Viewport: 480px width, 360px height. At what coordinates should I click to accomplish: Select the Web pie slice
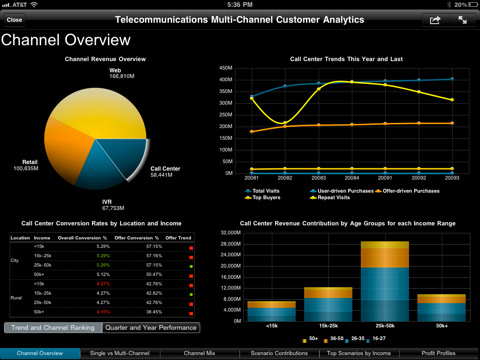pyautogui.click(x=100, y=113)
